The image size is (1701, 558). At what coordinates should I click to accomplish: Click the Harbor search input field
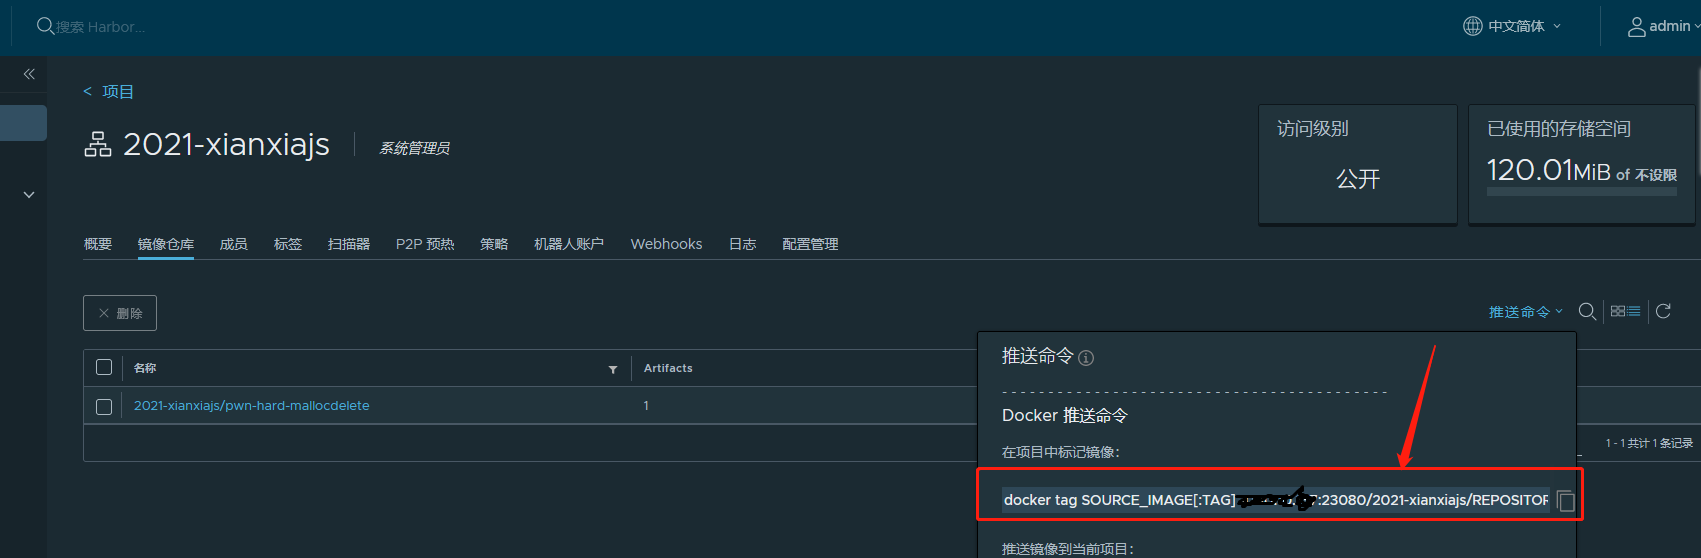[101, 27]
